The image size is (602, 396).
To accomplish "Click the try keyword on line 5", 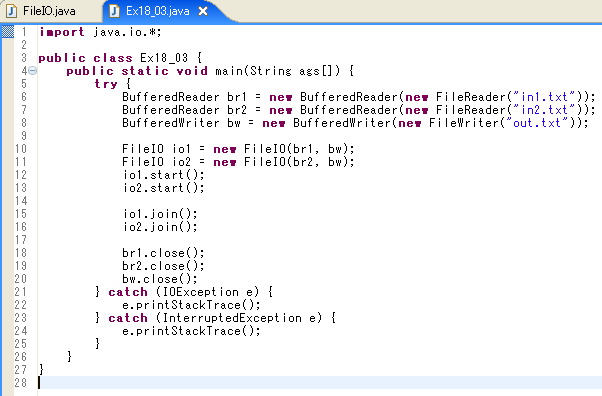I will pos(106,84).
